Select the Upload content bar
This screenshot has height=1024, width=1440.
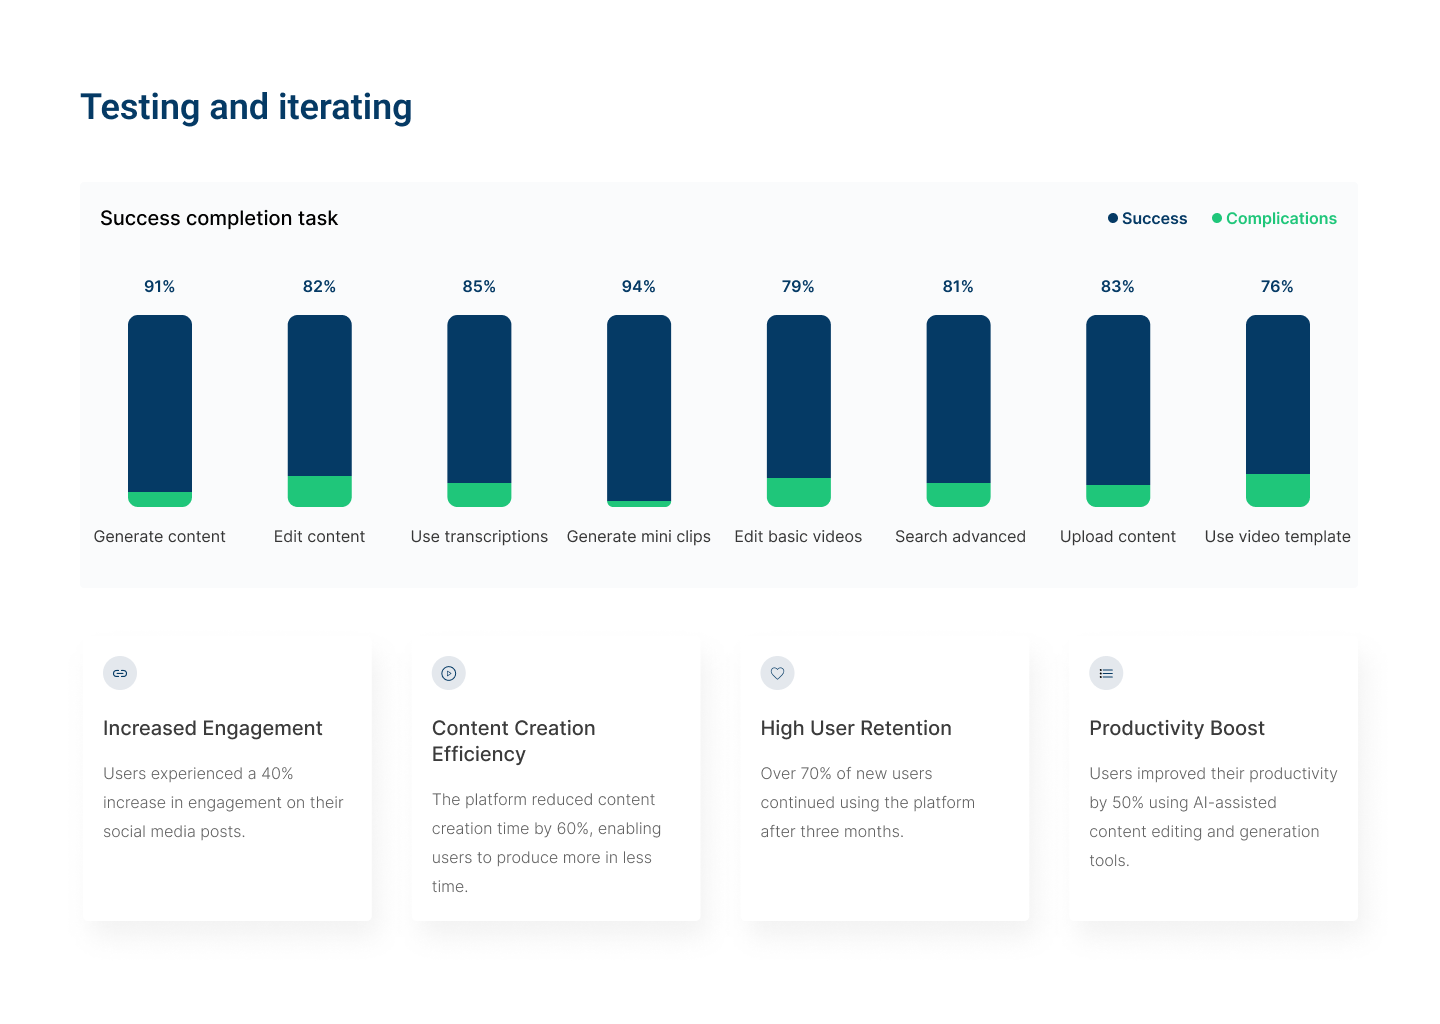[x=1118, y=410]
